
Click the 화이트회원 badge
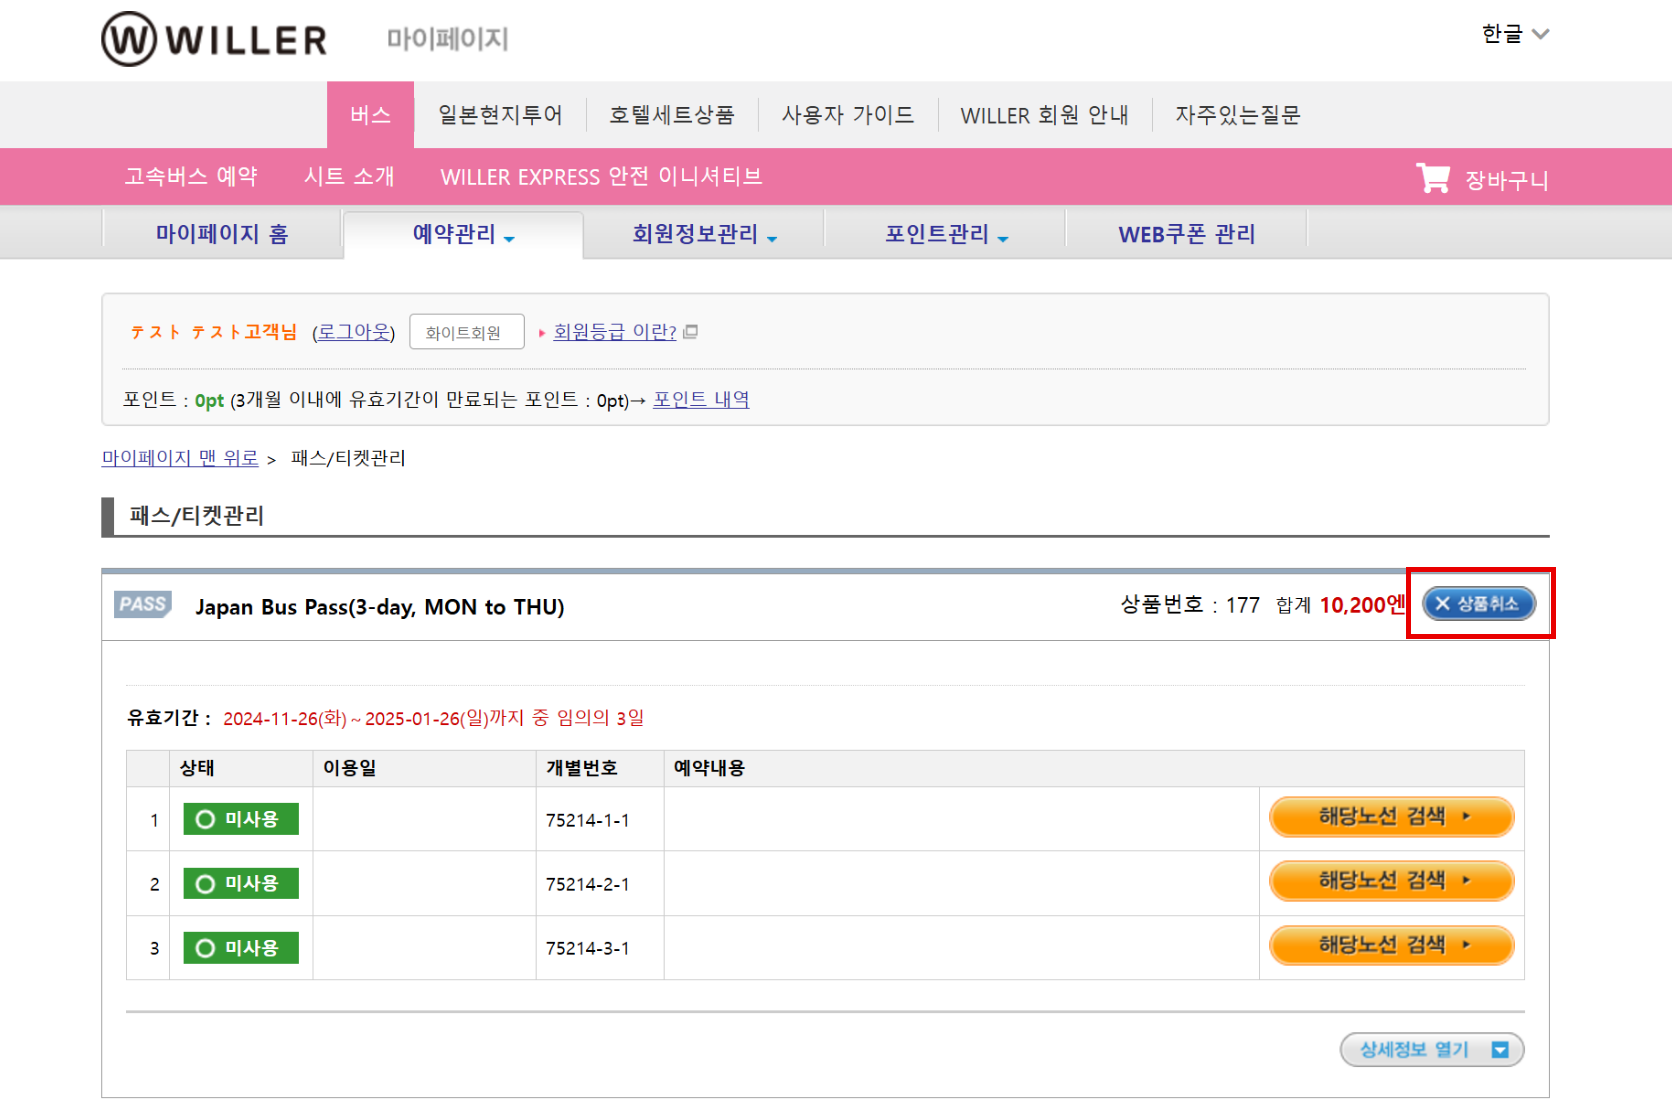tap(467, 332)
